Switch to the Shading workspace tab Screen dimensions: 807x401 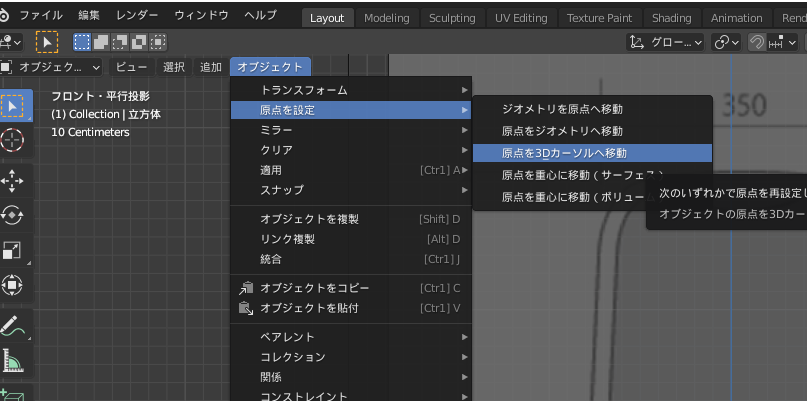pyautogui.click(x=671, y=18)
